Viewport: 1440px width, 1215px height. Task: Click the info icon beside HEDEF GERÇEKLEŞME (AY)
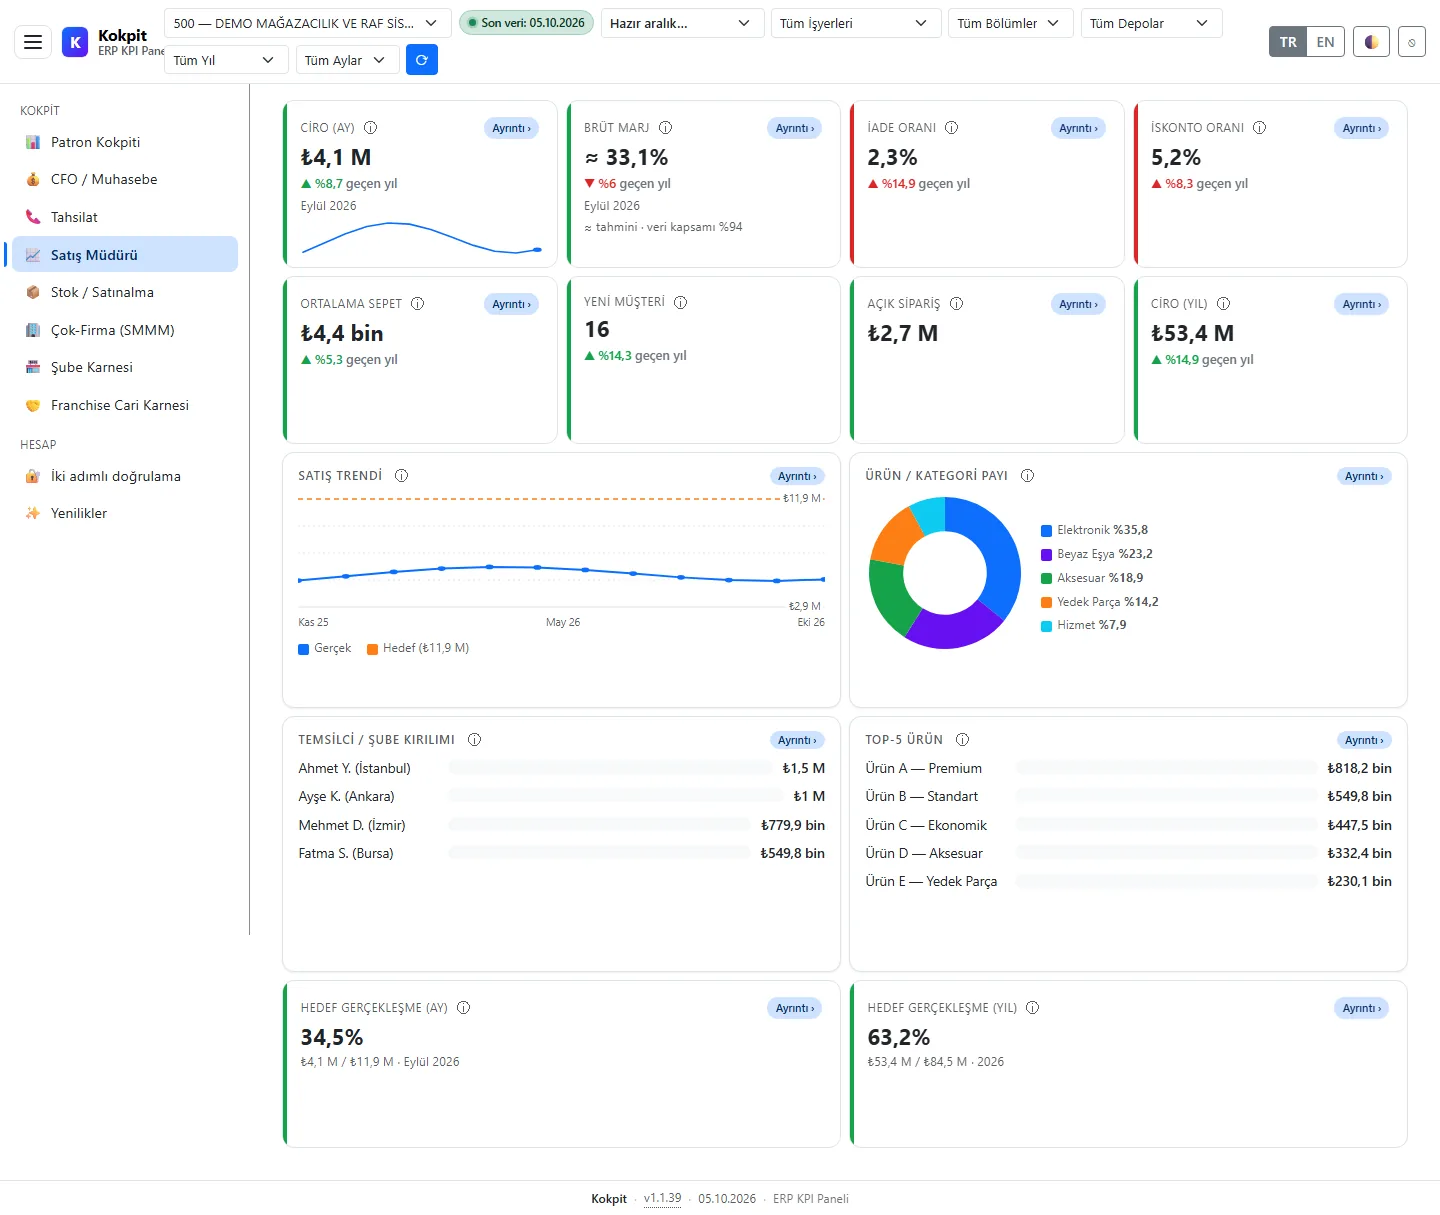464,1008
